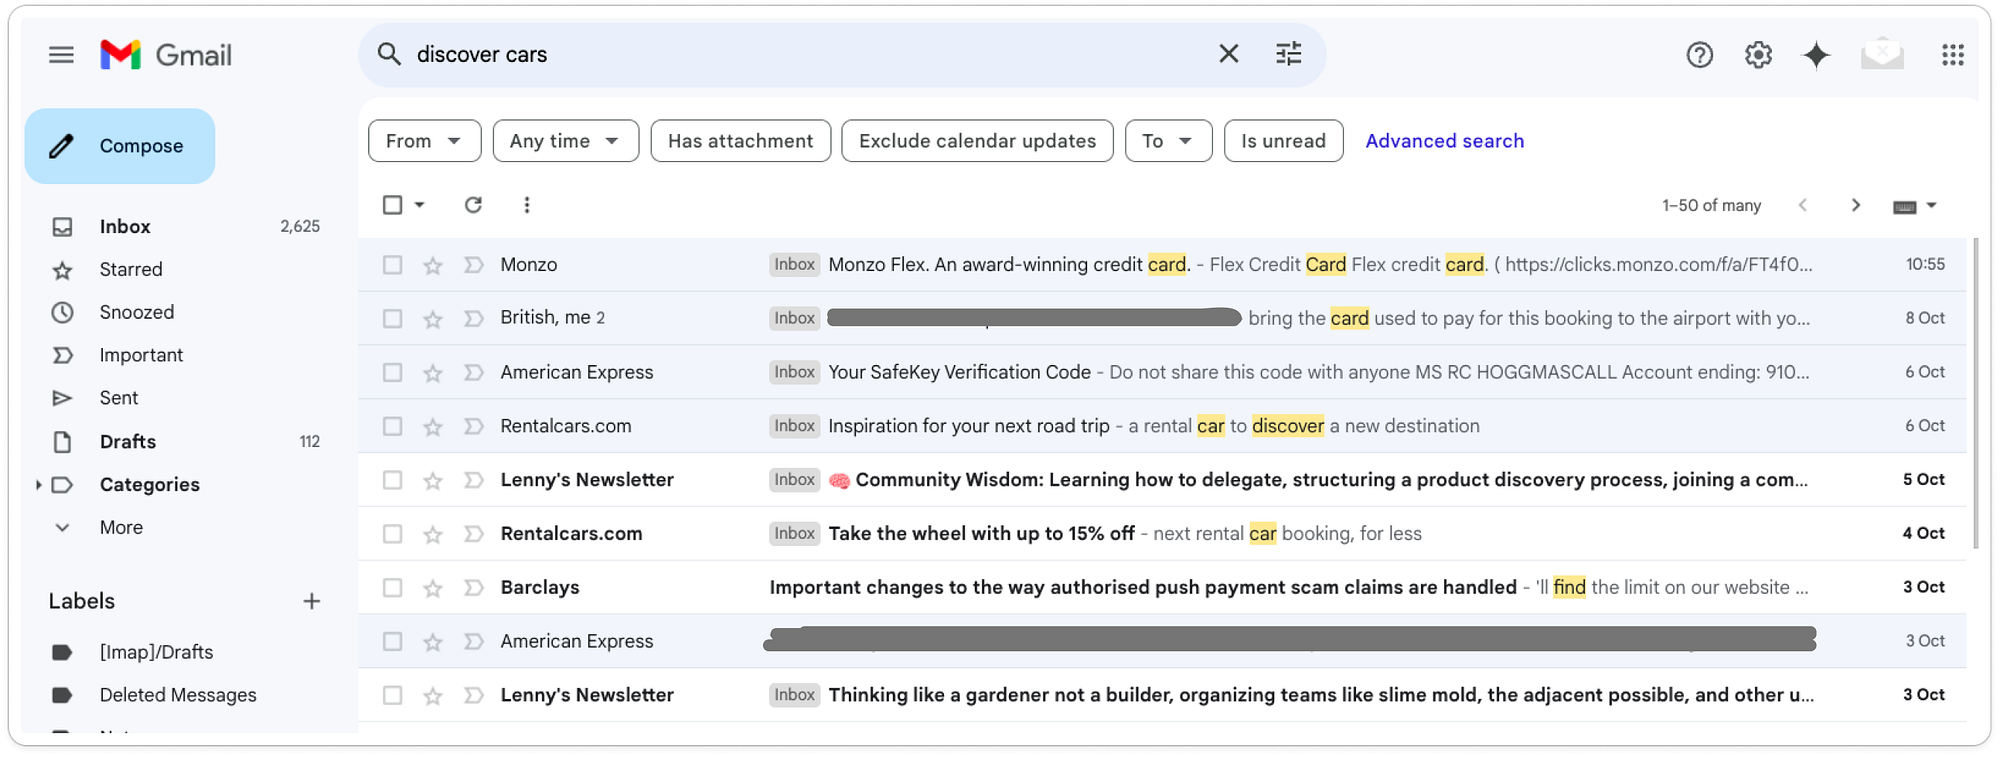2000x757 pixels.
Task: Open the [Imap]/Drafts label
Action: tap(156, 652)
